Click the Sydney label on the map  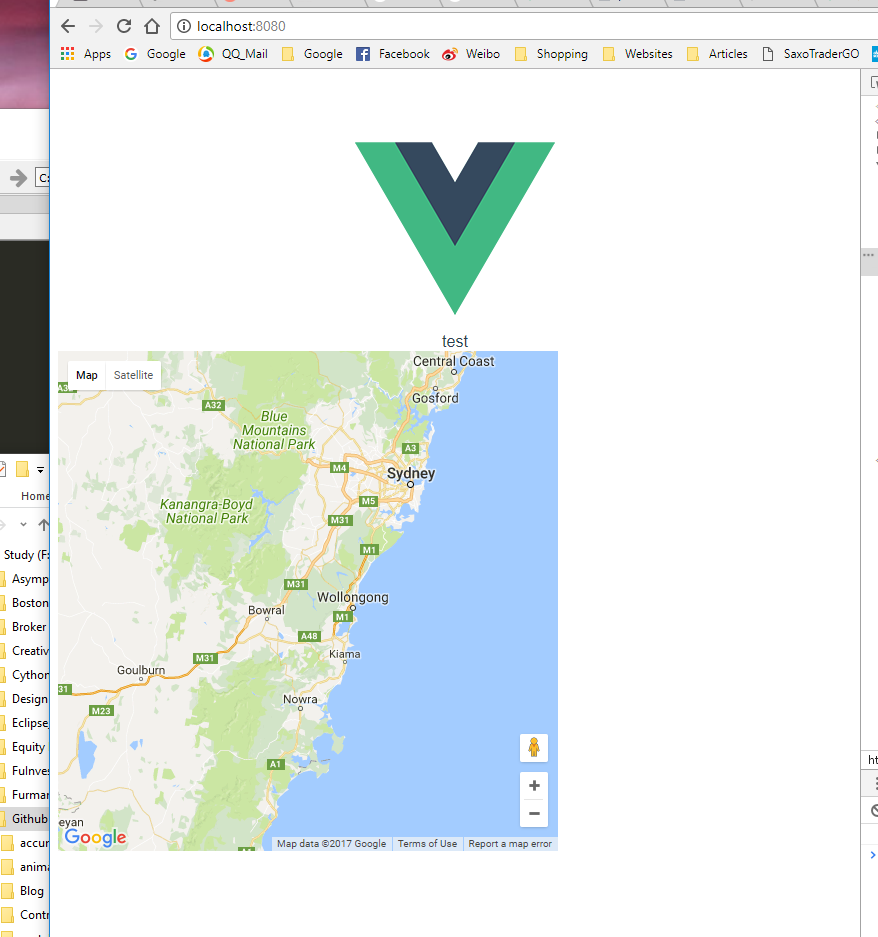[x=411, y=473]
